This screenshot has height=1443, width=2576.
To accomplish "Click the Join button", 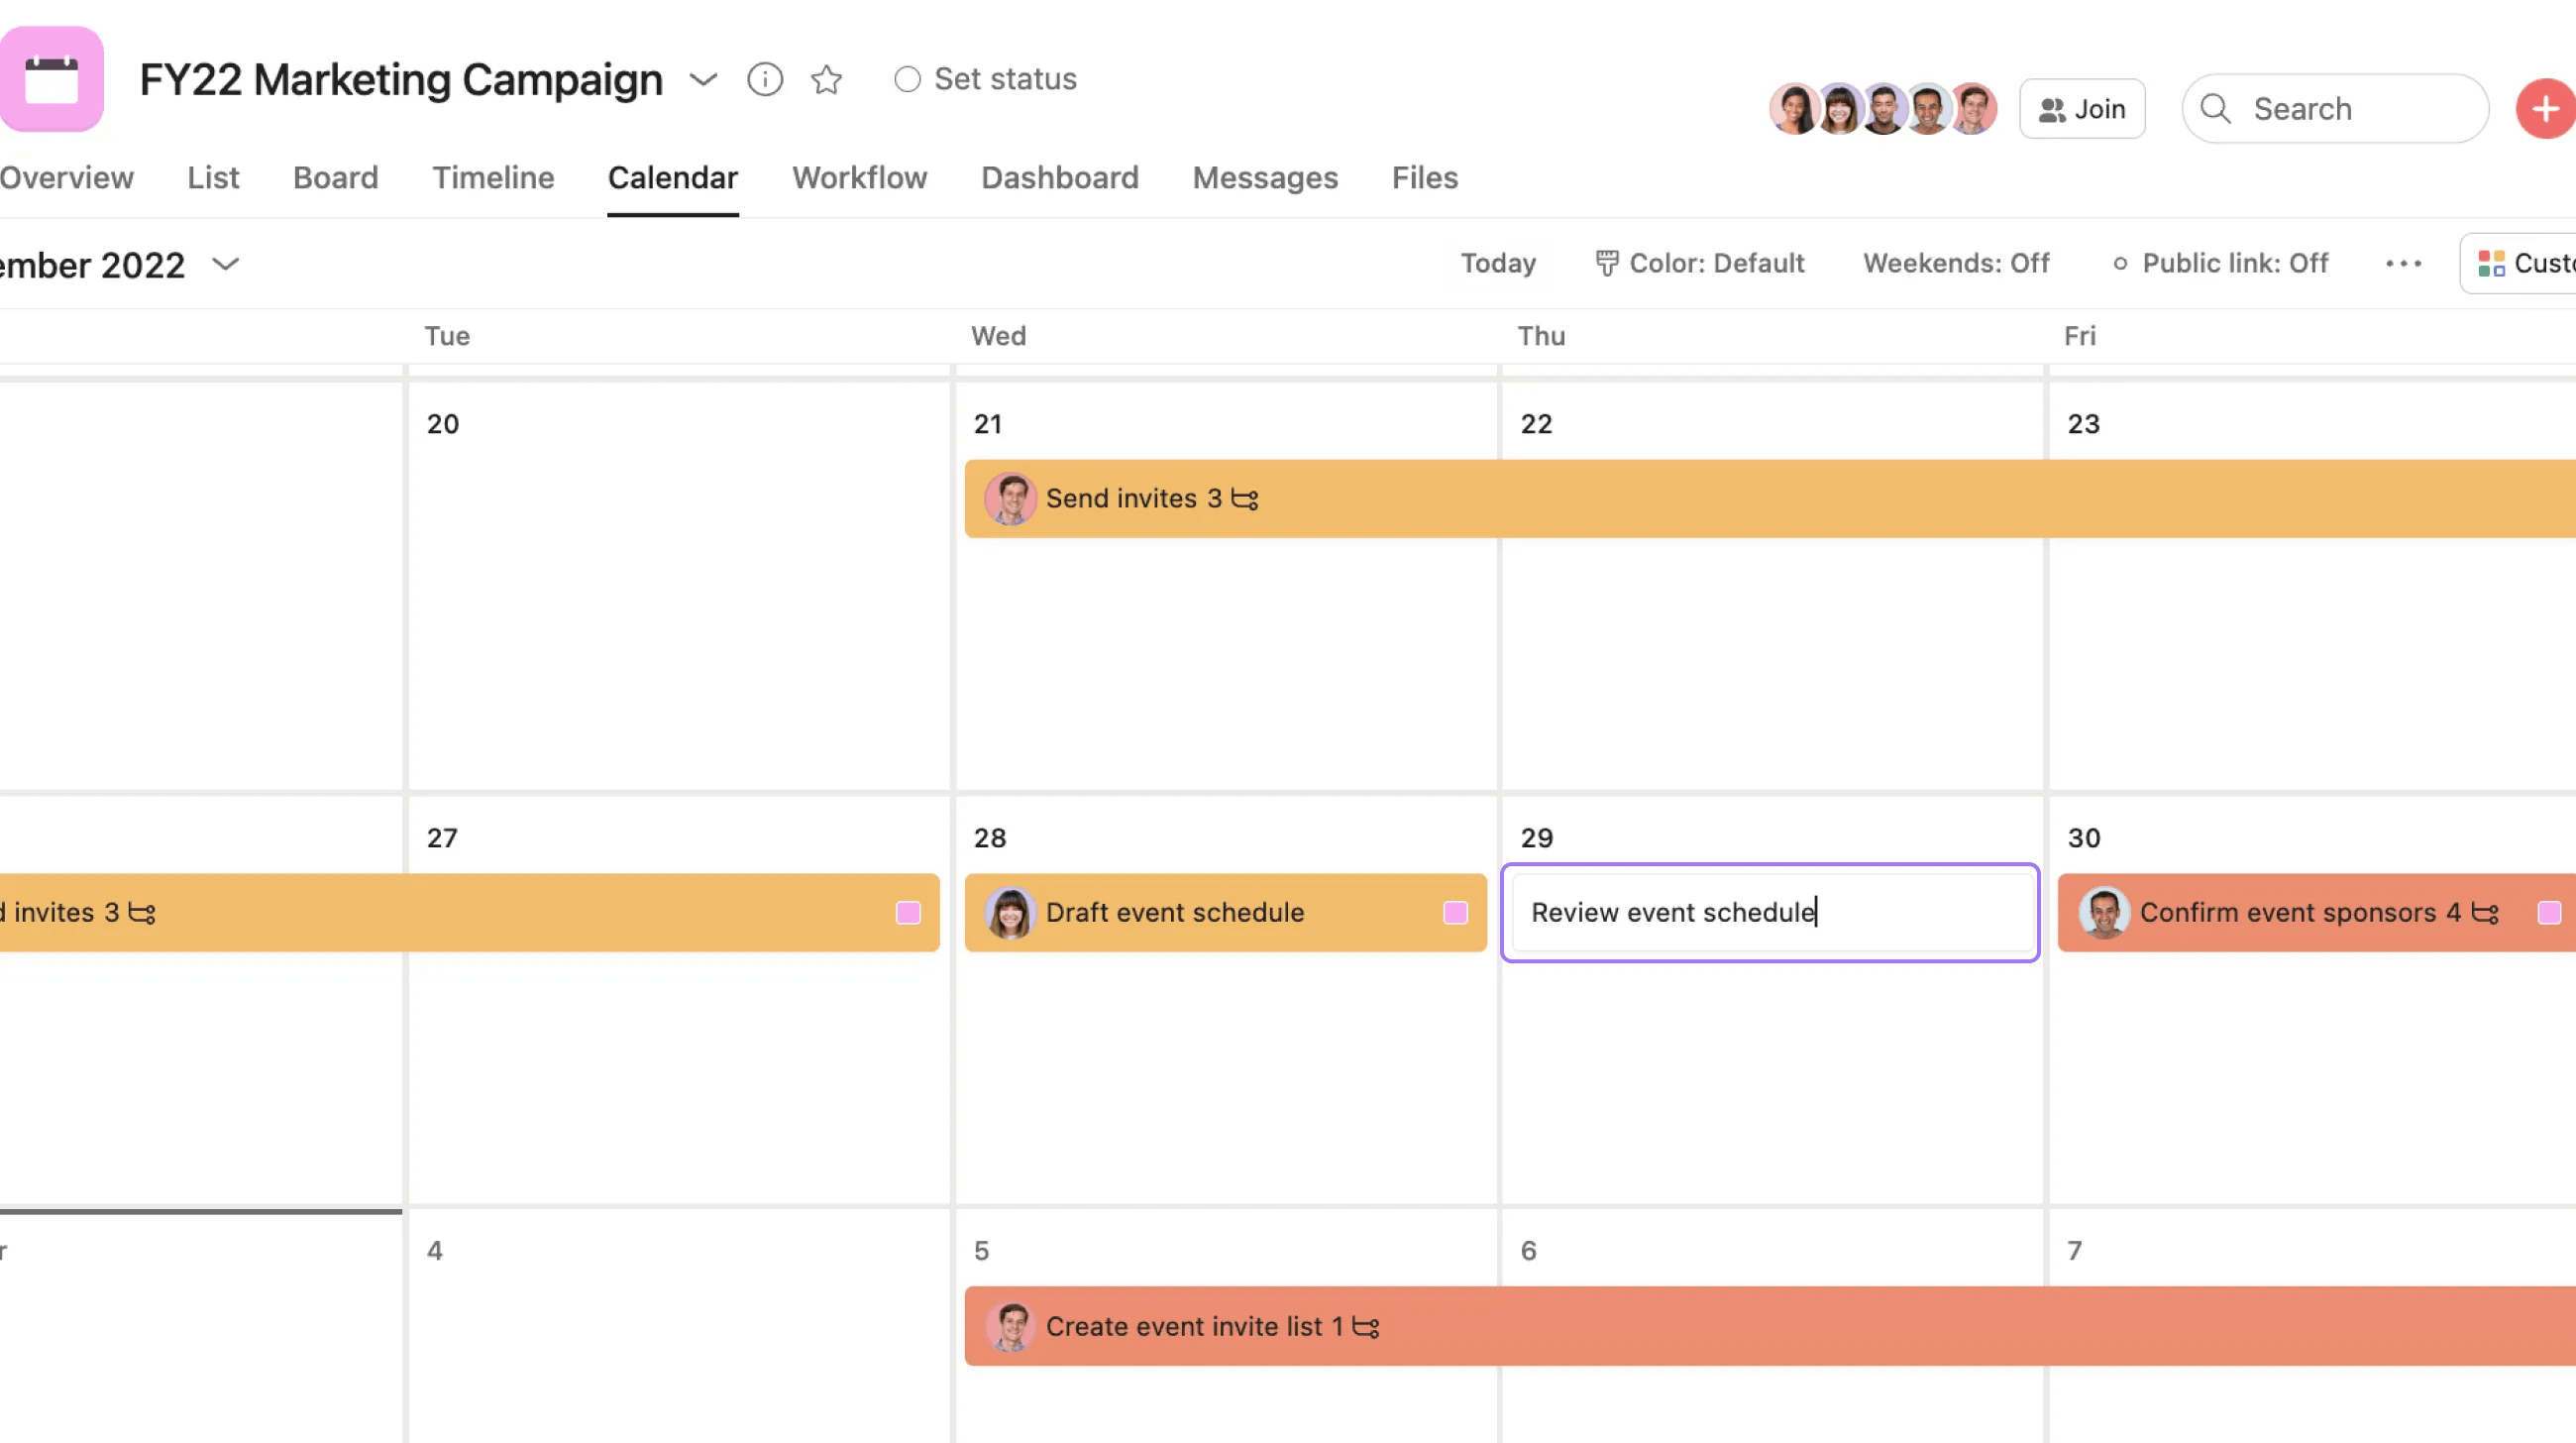I will coord(2082,108).
